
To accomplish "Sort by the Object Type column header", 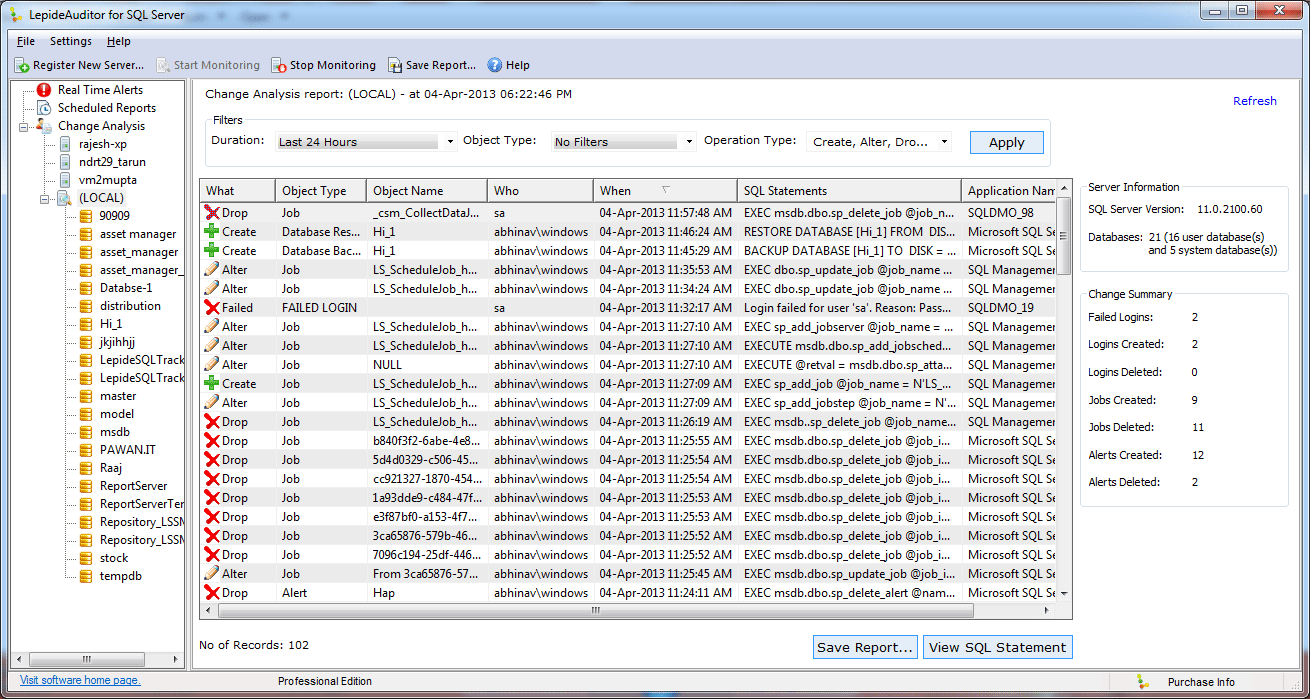I will click(x=321, y=190).
